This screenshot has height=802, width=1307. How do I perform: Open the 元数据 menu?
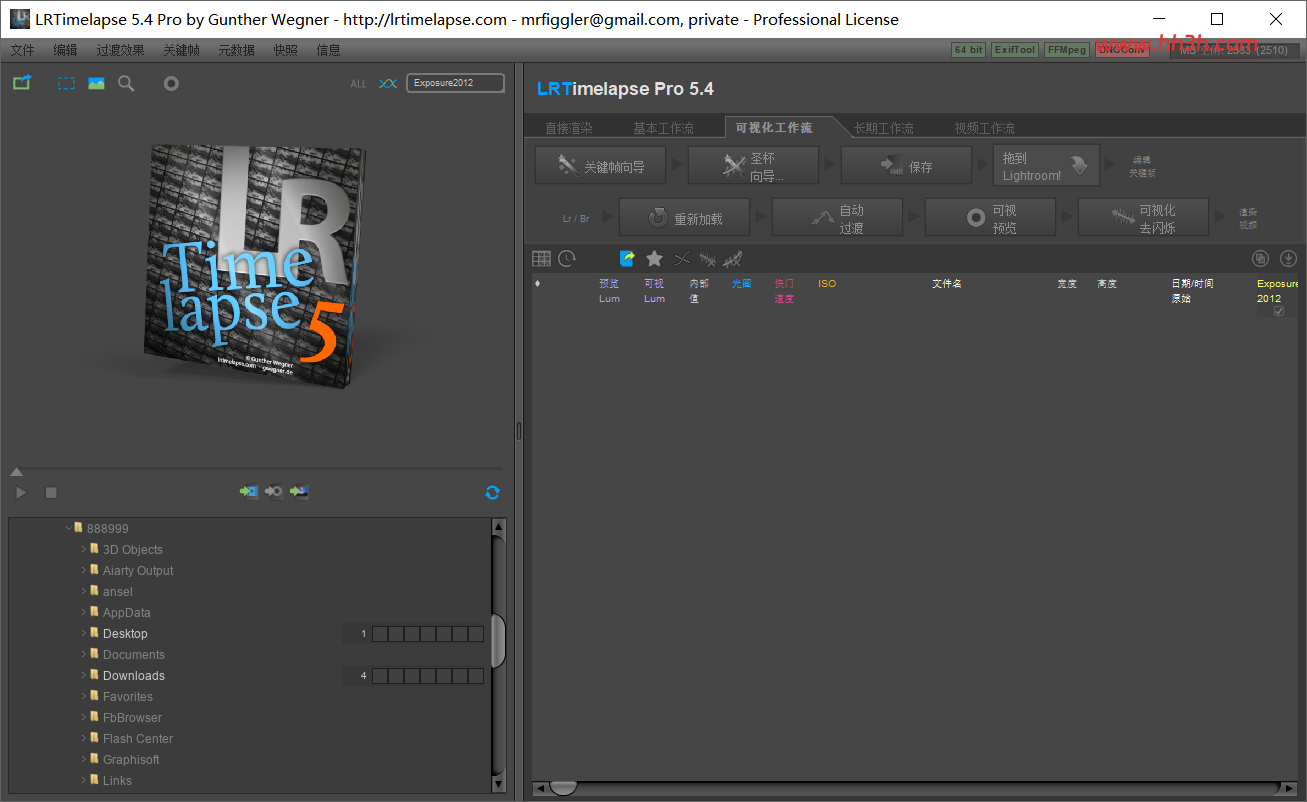click(236, 50)
